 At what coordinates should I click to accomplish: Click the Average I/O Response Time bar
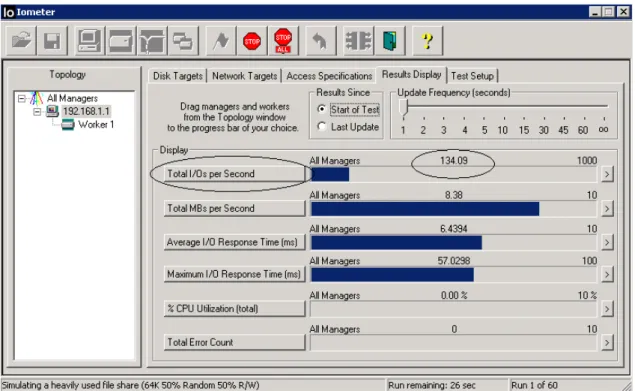click(x=454, y=242)
